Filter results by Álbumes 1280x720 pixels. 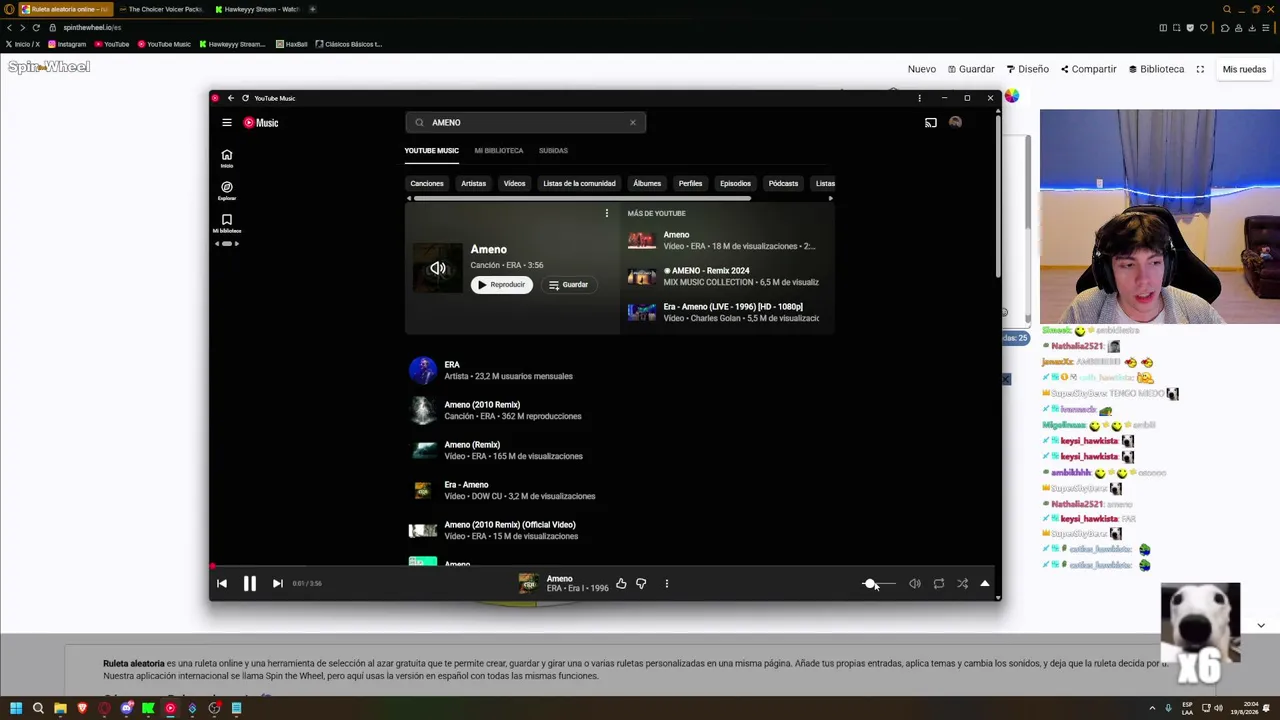647,184
